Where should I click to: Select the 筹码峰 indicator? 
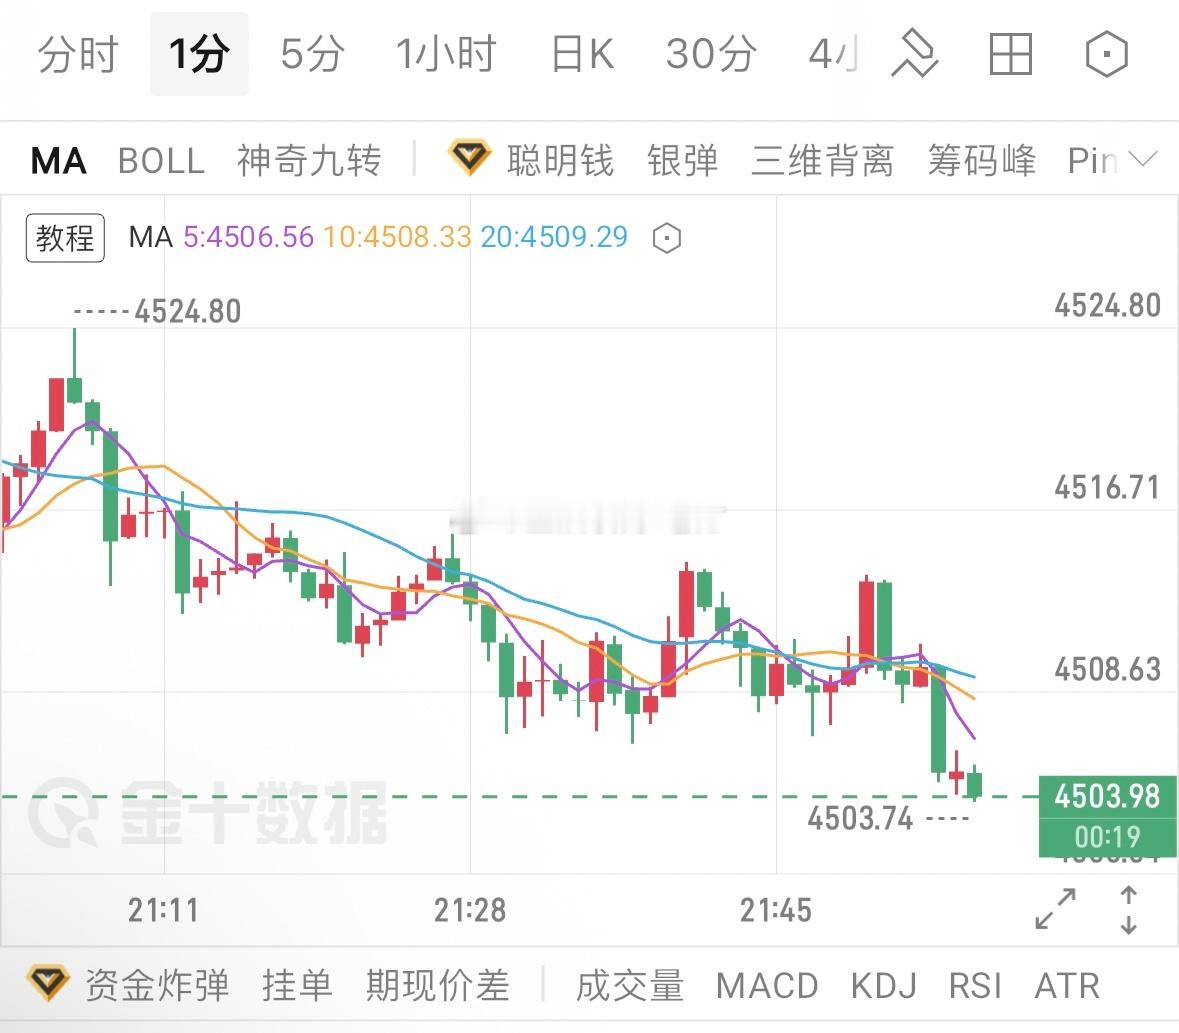click(981, 161)
